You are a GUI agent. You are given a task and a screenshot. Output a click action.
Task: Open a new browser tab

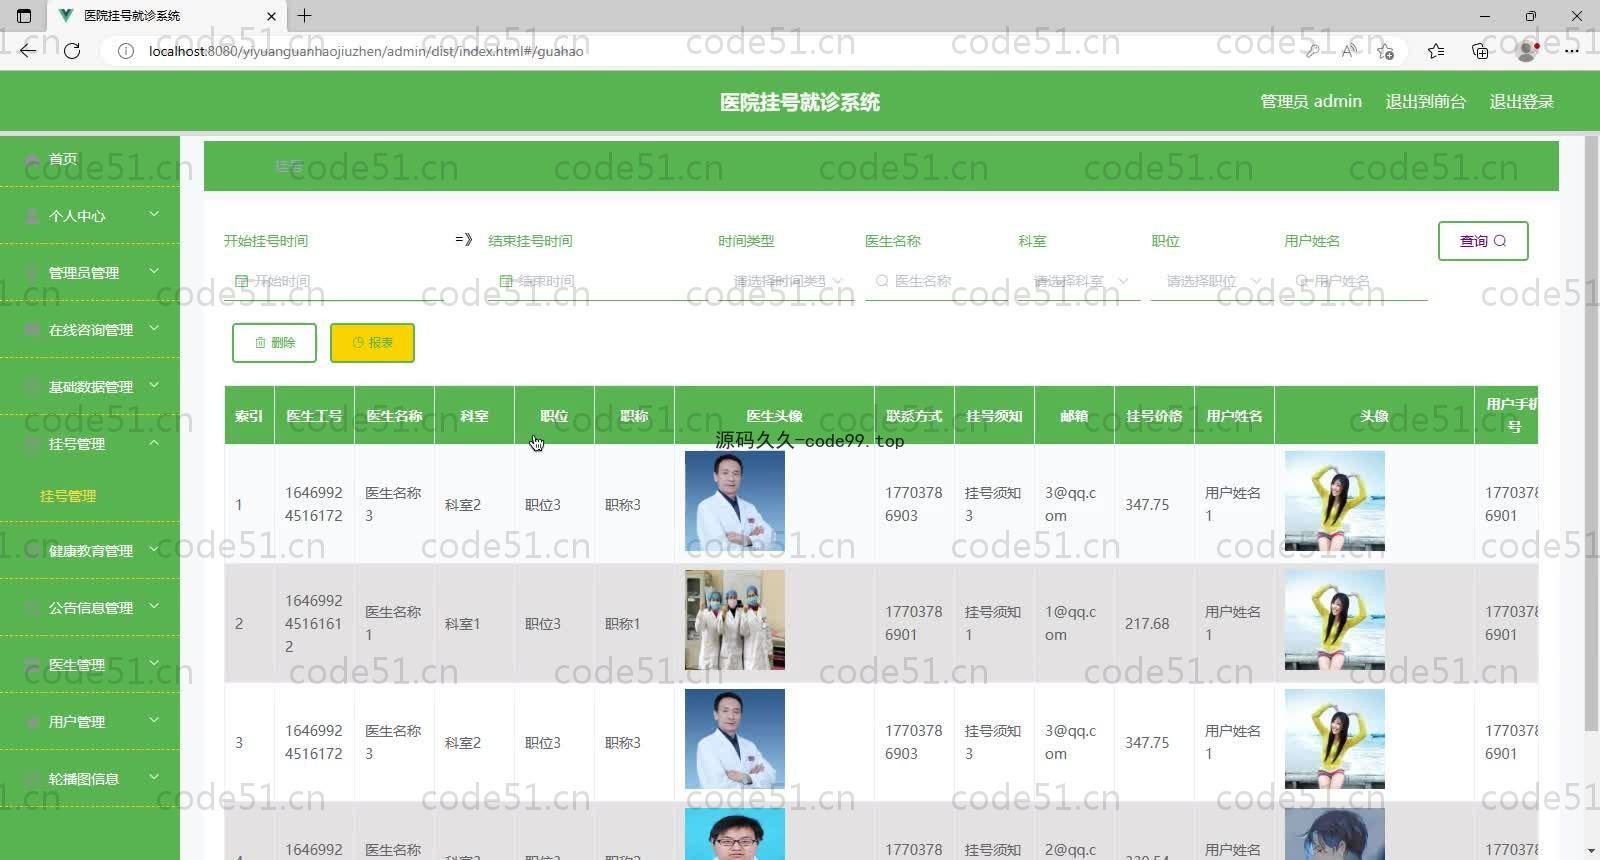click(305, 15)
